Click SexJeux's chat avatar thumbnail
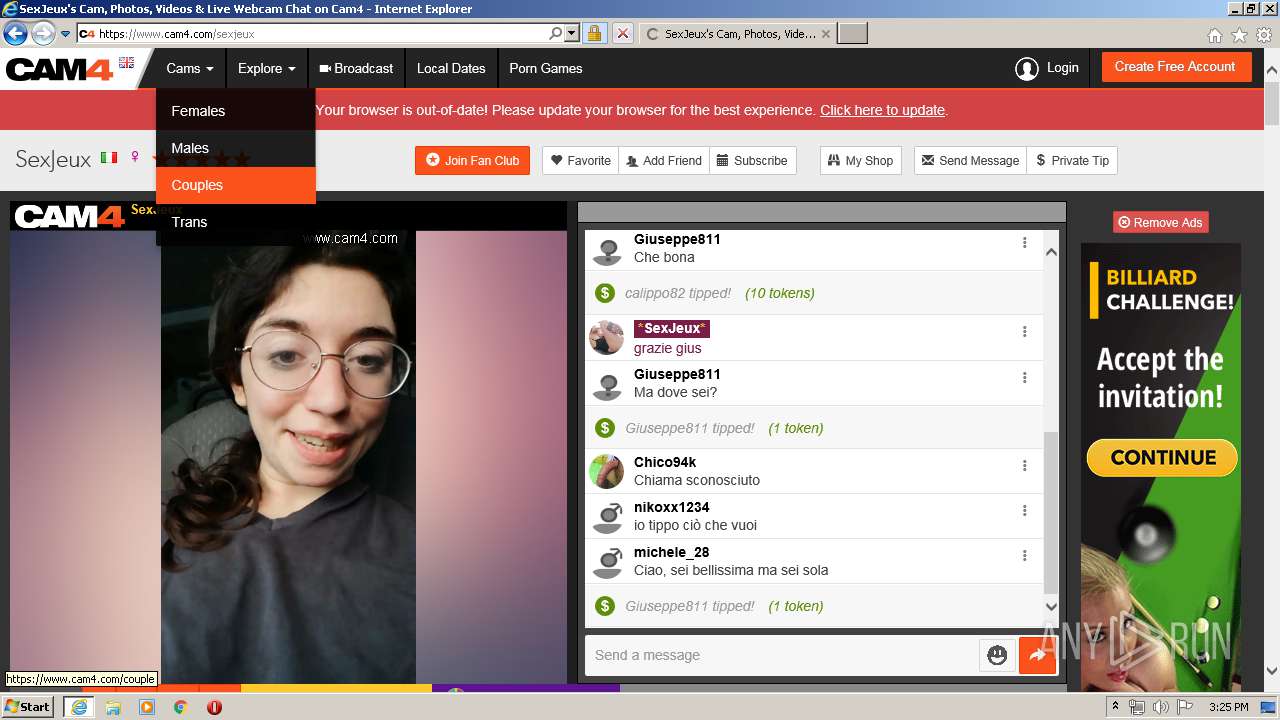 (606, 338)
